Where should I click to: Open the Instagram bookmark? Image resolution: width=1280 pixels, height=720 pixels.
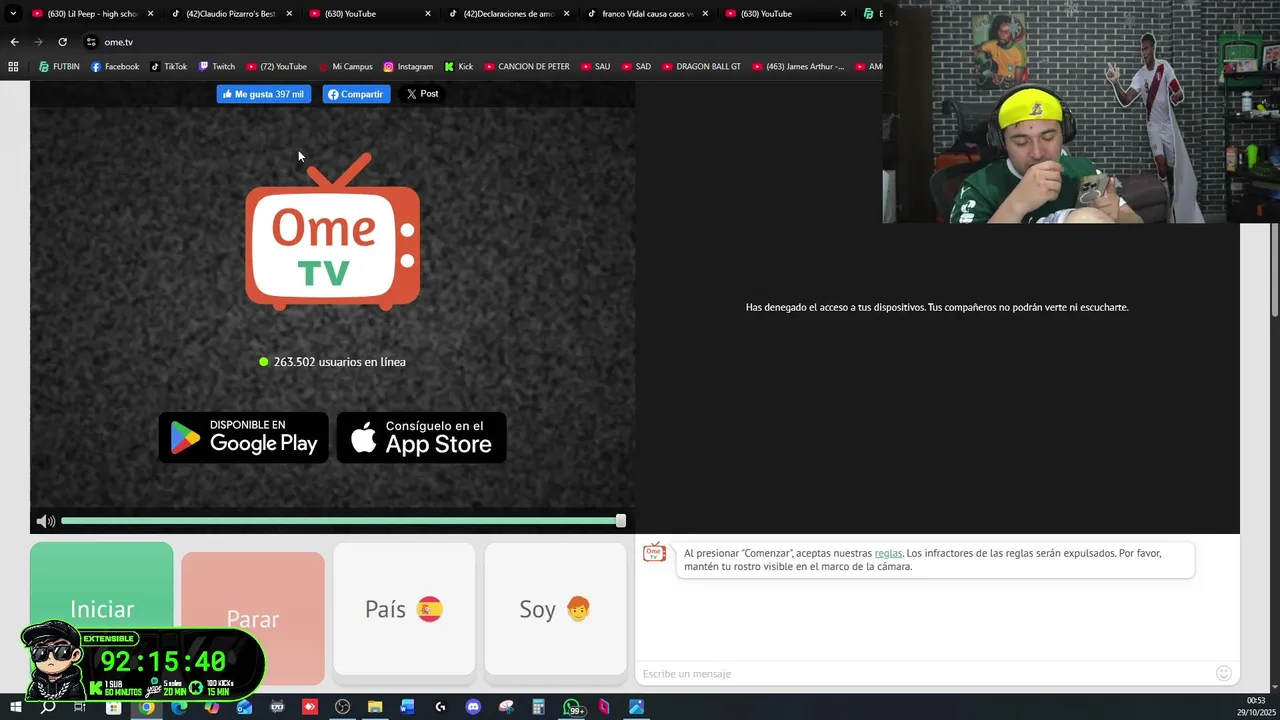coord(408,67)
